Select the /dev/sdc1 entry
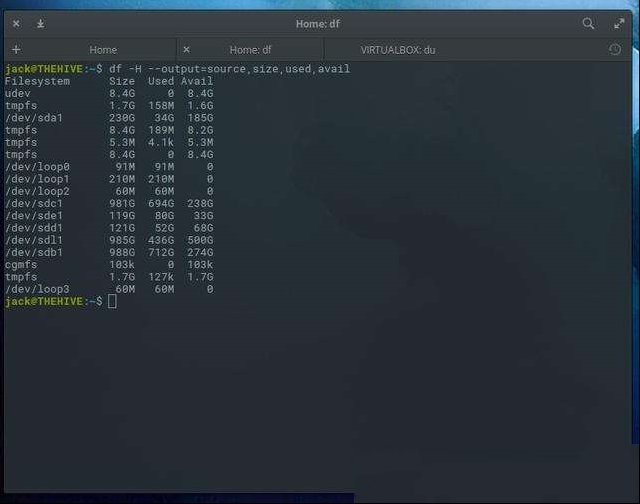The image size is (640, 504). point(34,204)
